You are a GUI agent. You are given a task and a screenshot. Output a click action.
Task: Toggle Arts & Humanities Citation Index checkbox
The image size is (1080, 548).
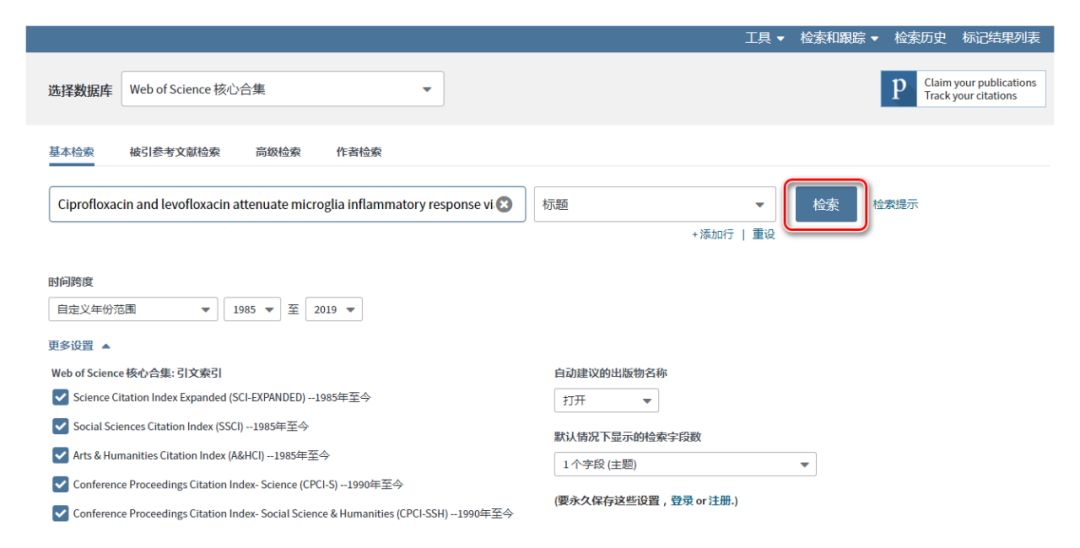click(x=61, y=455)
